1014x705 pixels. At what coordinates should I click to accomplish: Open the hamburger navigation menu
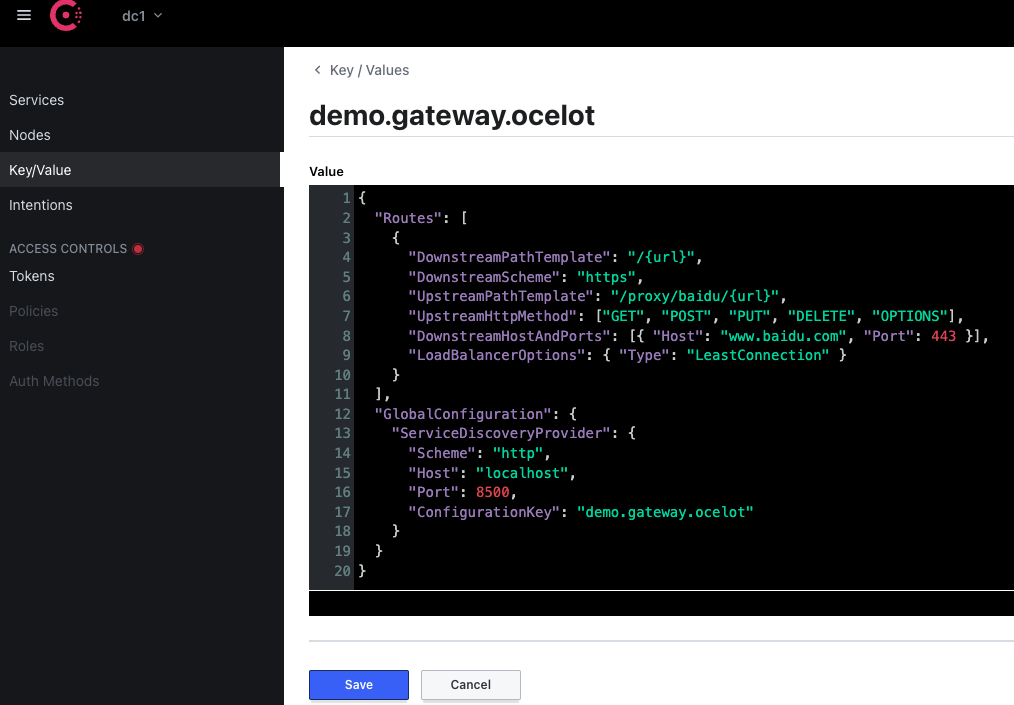24,16
